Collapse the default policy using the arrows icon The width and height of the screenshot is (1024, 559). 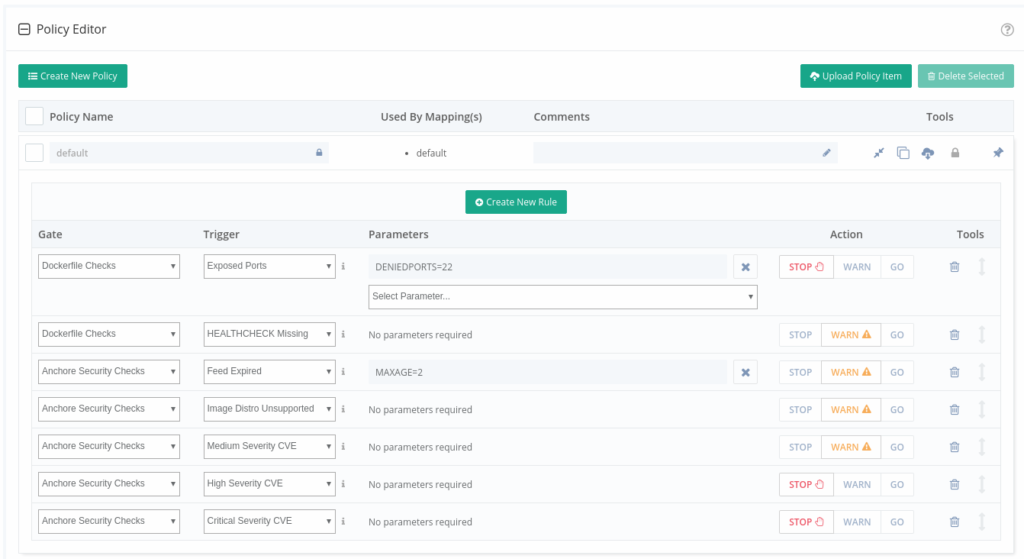click(878, 153)
